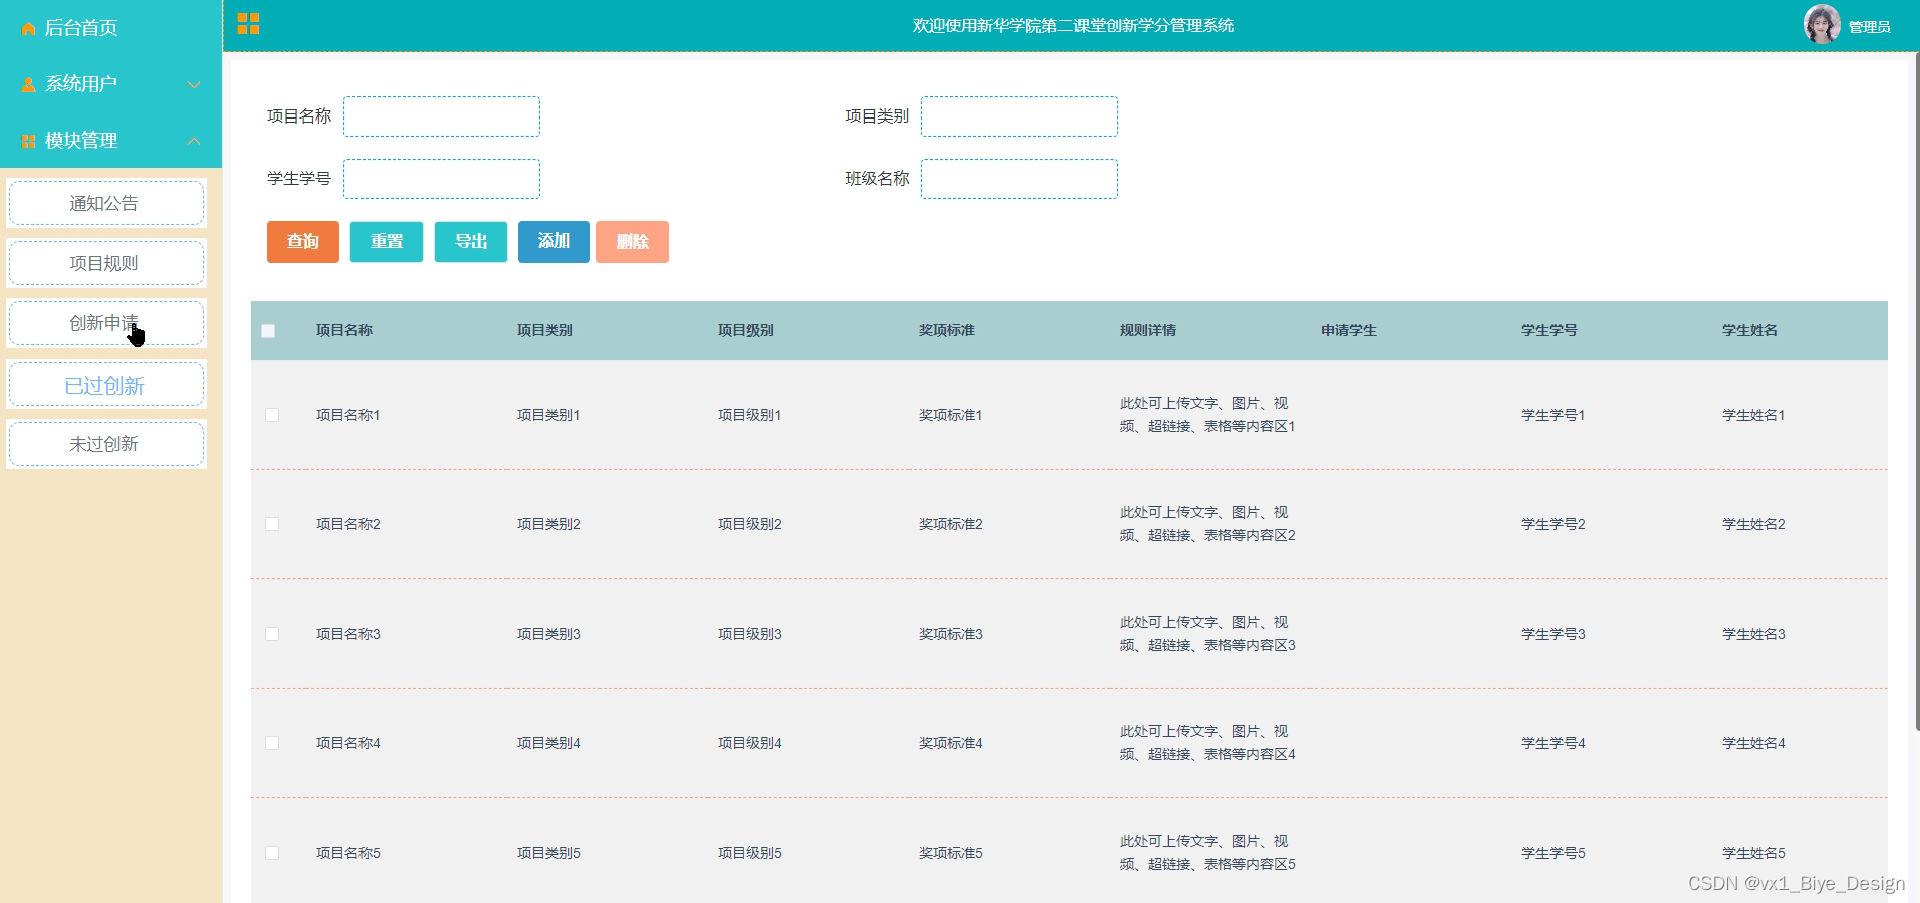Click the 学生姓名 column header

1750,330
